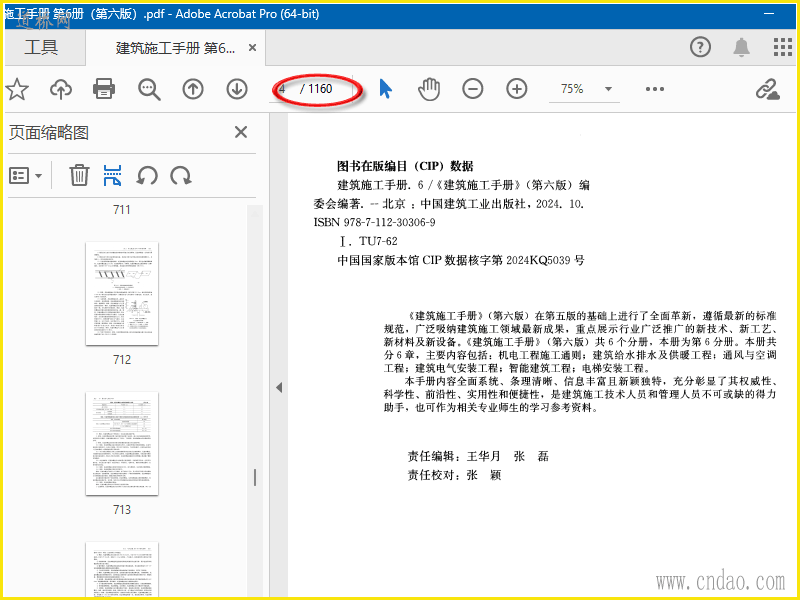Add file to starred with star icon
The width and height of the screenshot is (800, 600).
[x=17, y=89]
